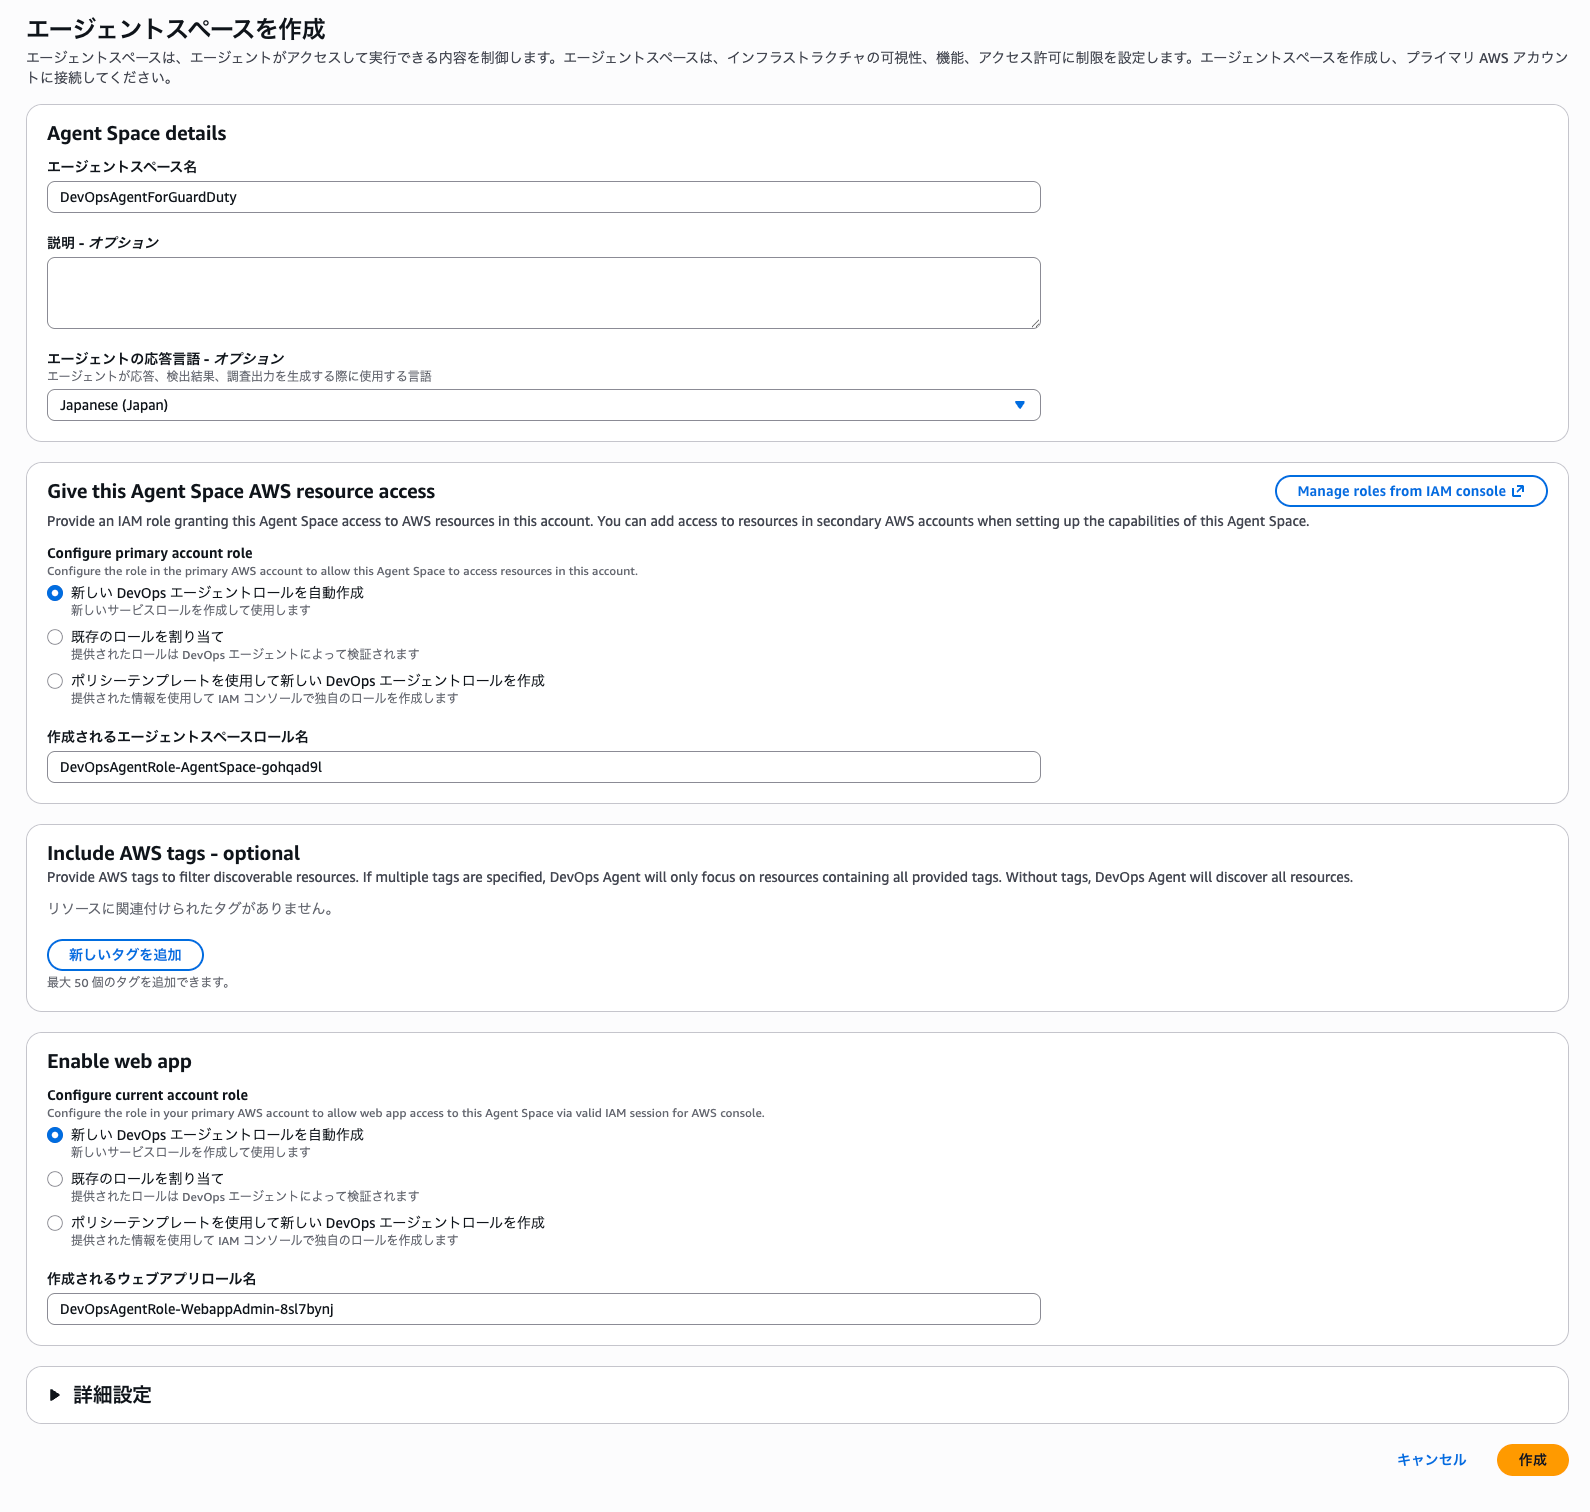This screenshot has width=1590, height=1512.
Task: Select policy template option under Enable web app
Action: coord(55,1223)
